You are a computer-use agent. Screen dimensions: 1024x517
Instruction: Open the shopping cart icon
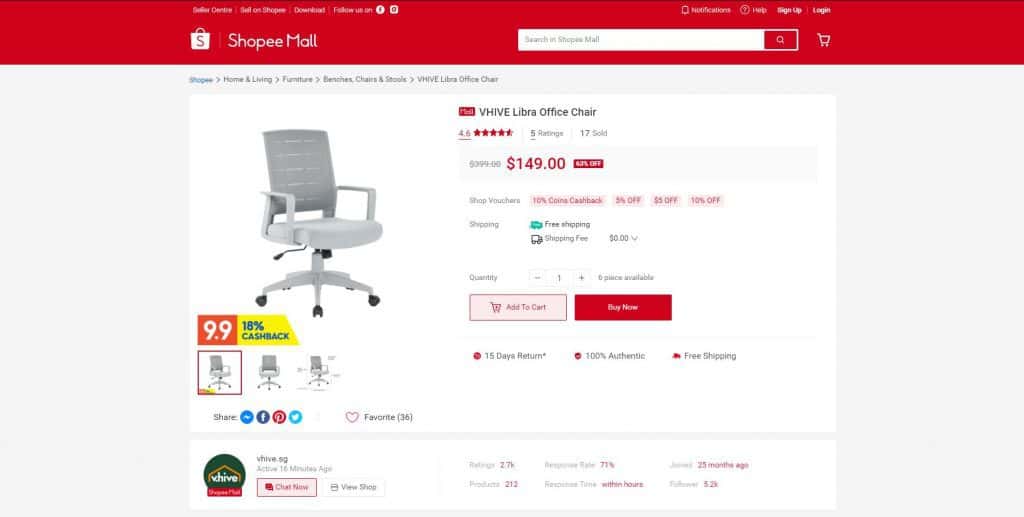(x=824, y=40)
